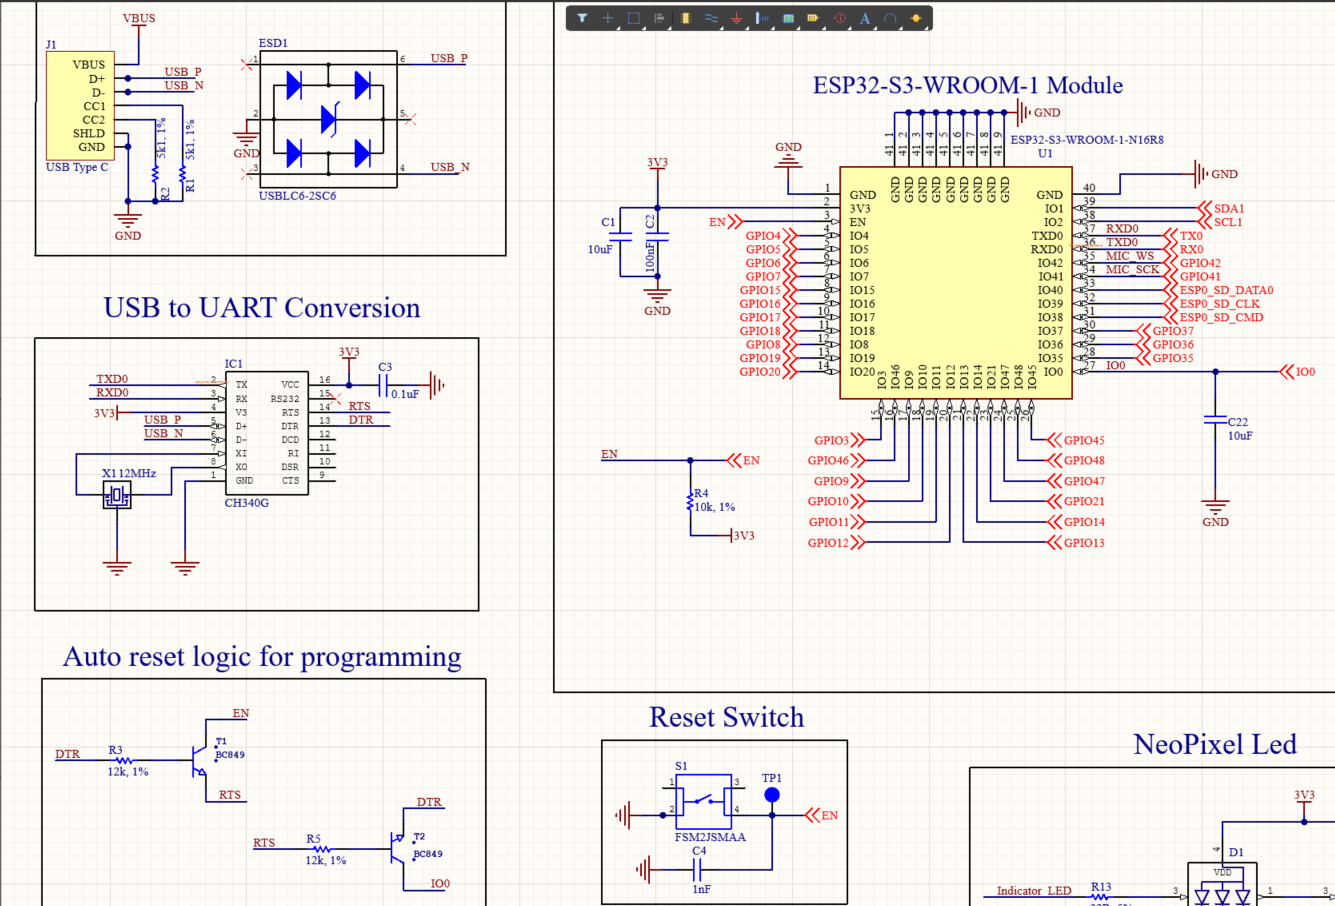1335x906 pixels.
Task: Click the DTR net label at R3
Action: [x=67, y=754]
